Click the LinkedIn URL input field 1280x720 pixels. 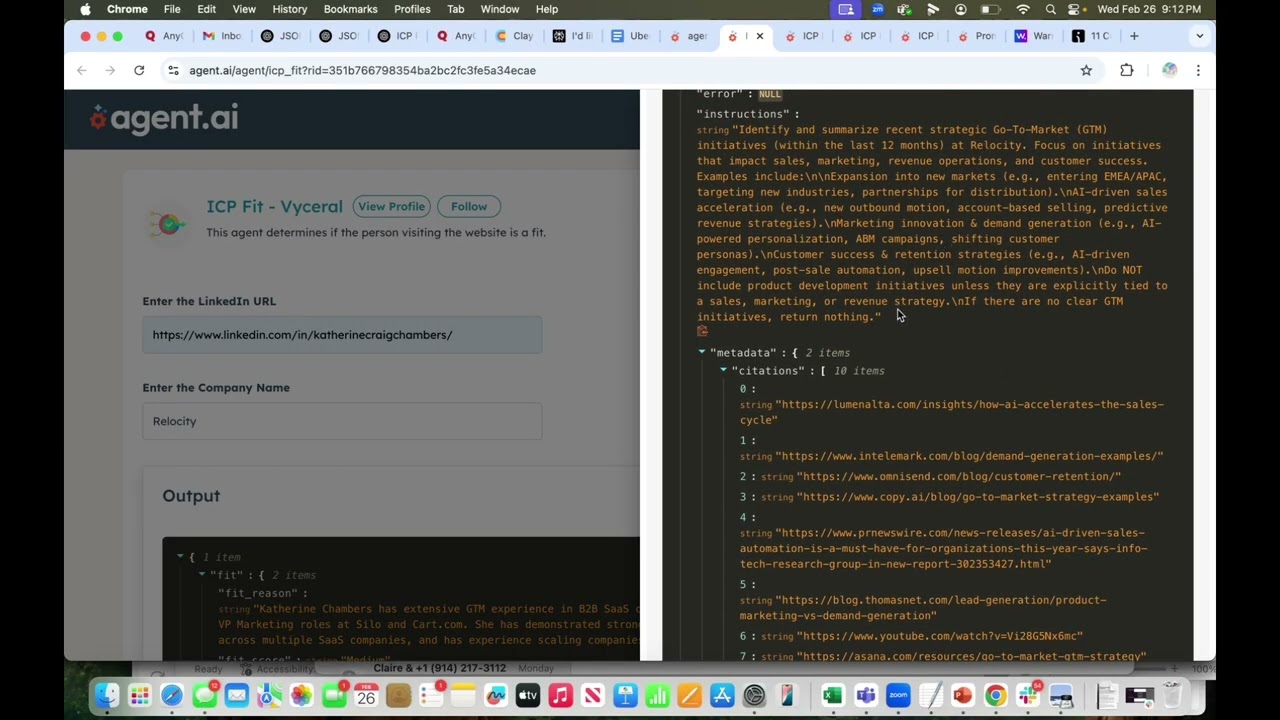click(x=342, y=335)
